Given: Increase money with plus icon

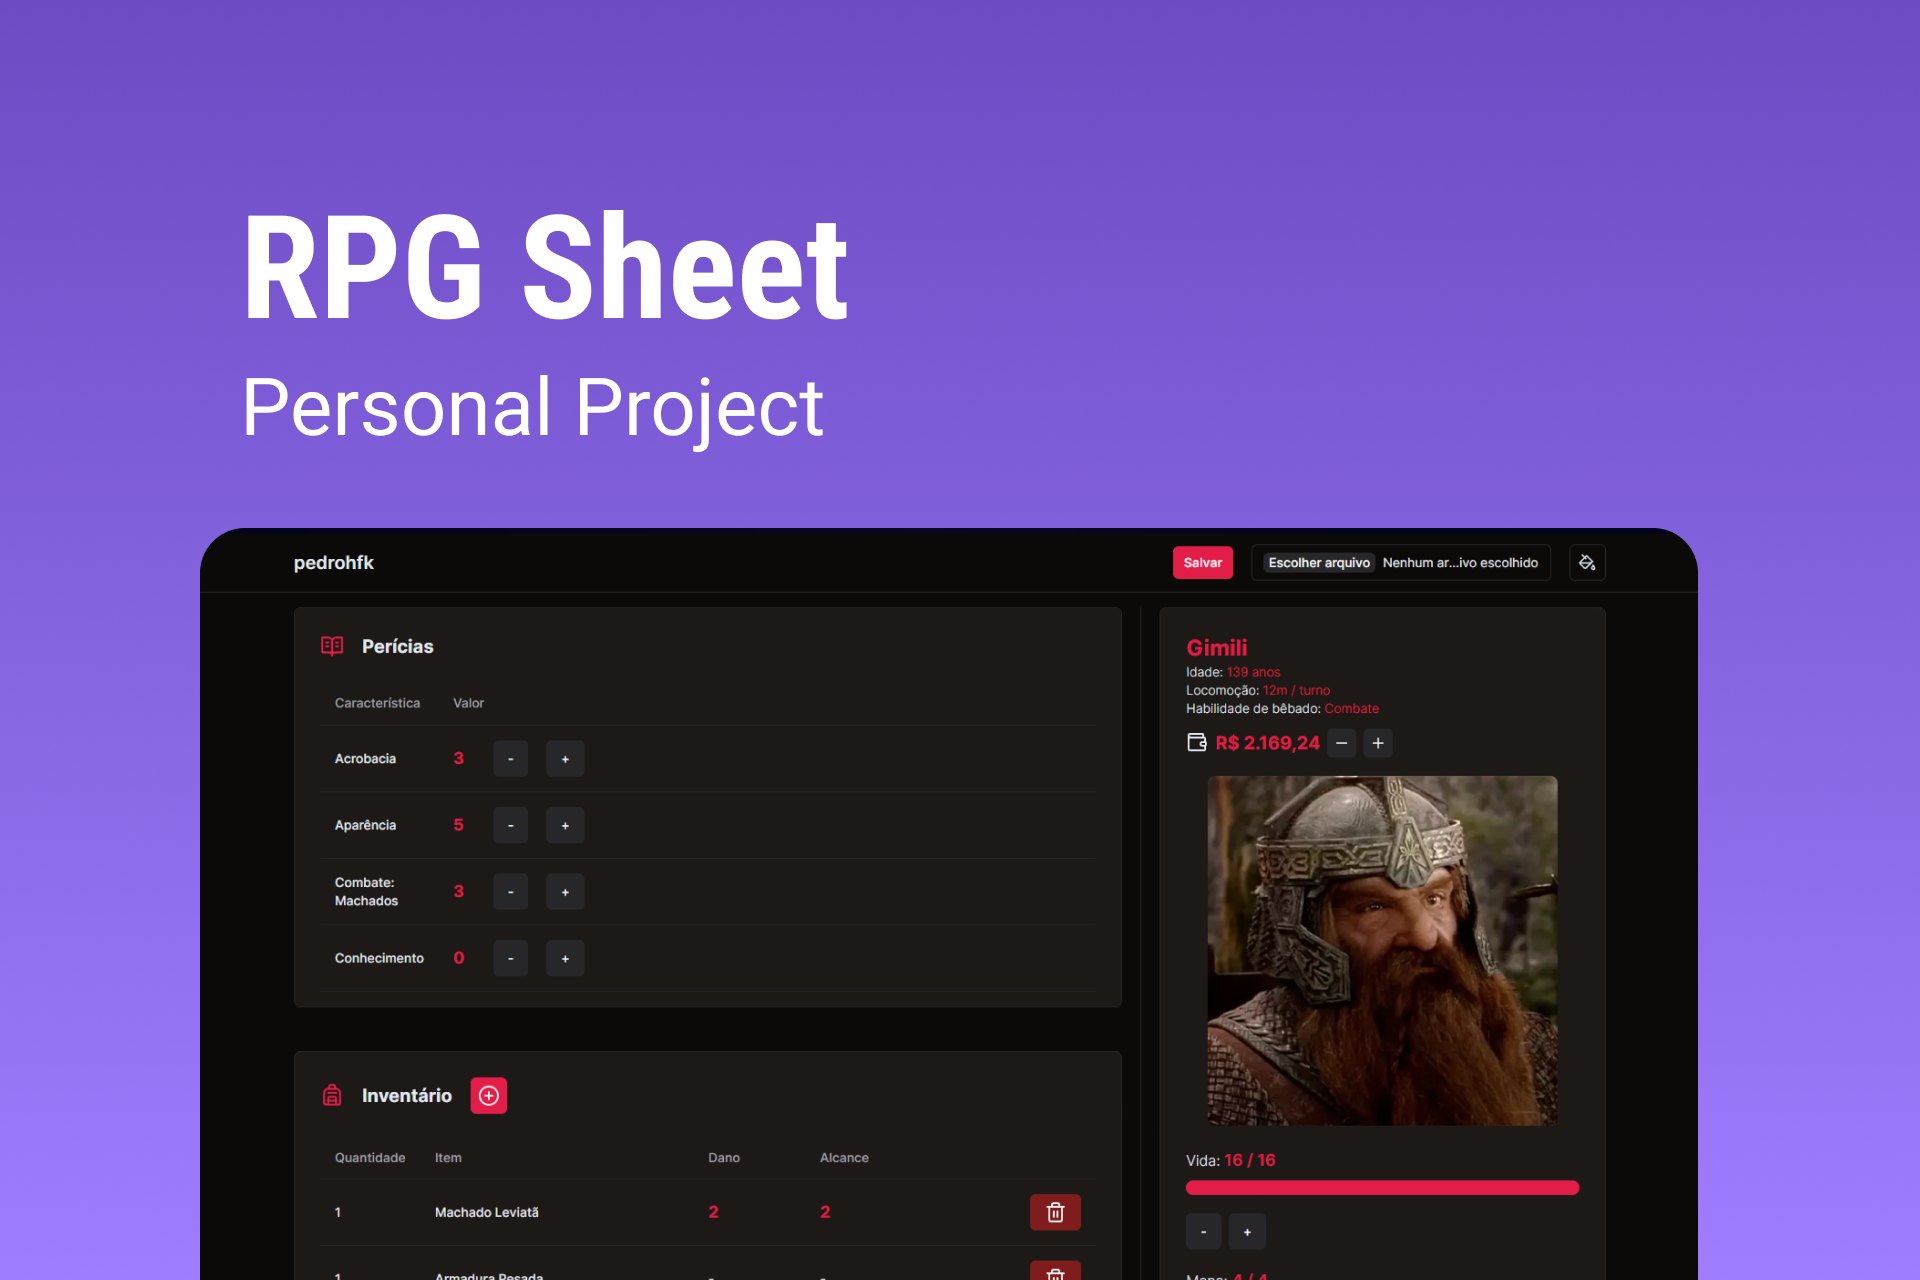Looking at the screenshot, I should 1378,743.
